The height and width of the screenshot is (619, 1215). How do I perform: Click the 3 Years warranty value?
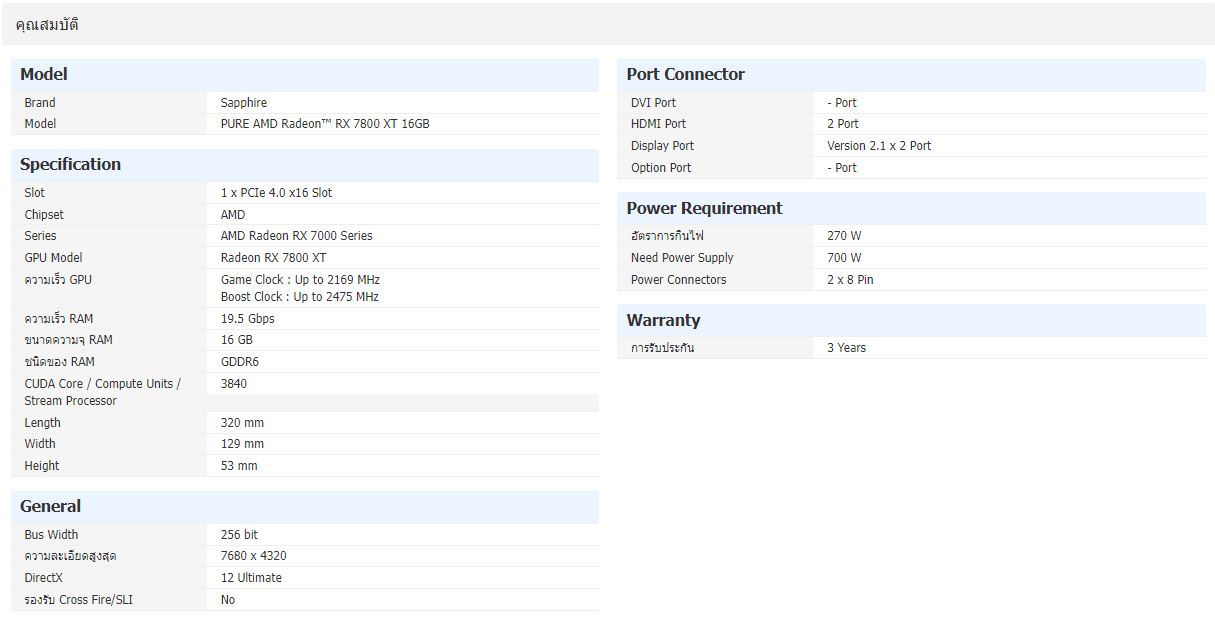tap(846, 348)
